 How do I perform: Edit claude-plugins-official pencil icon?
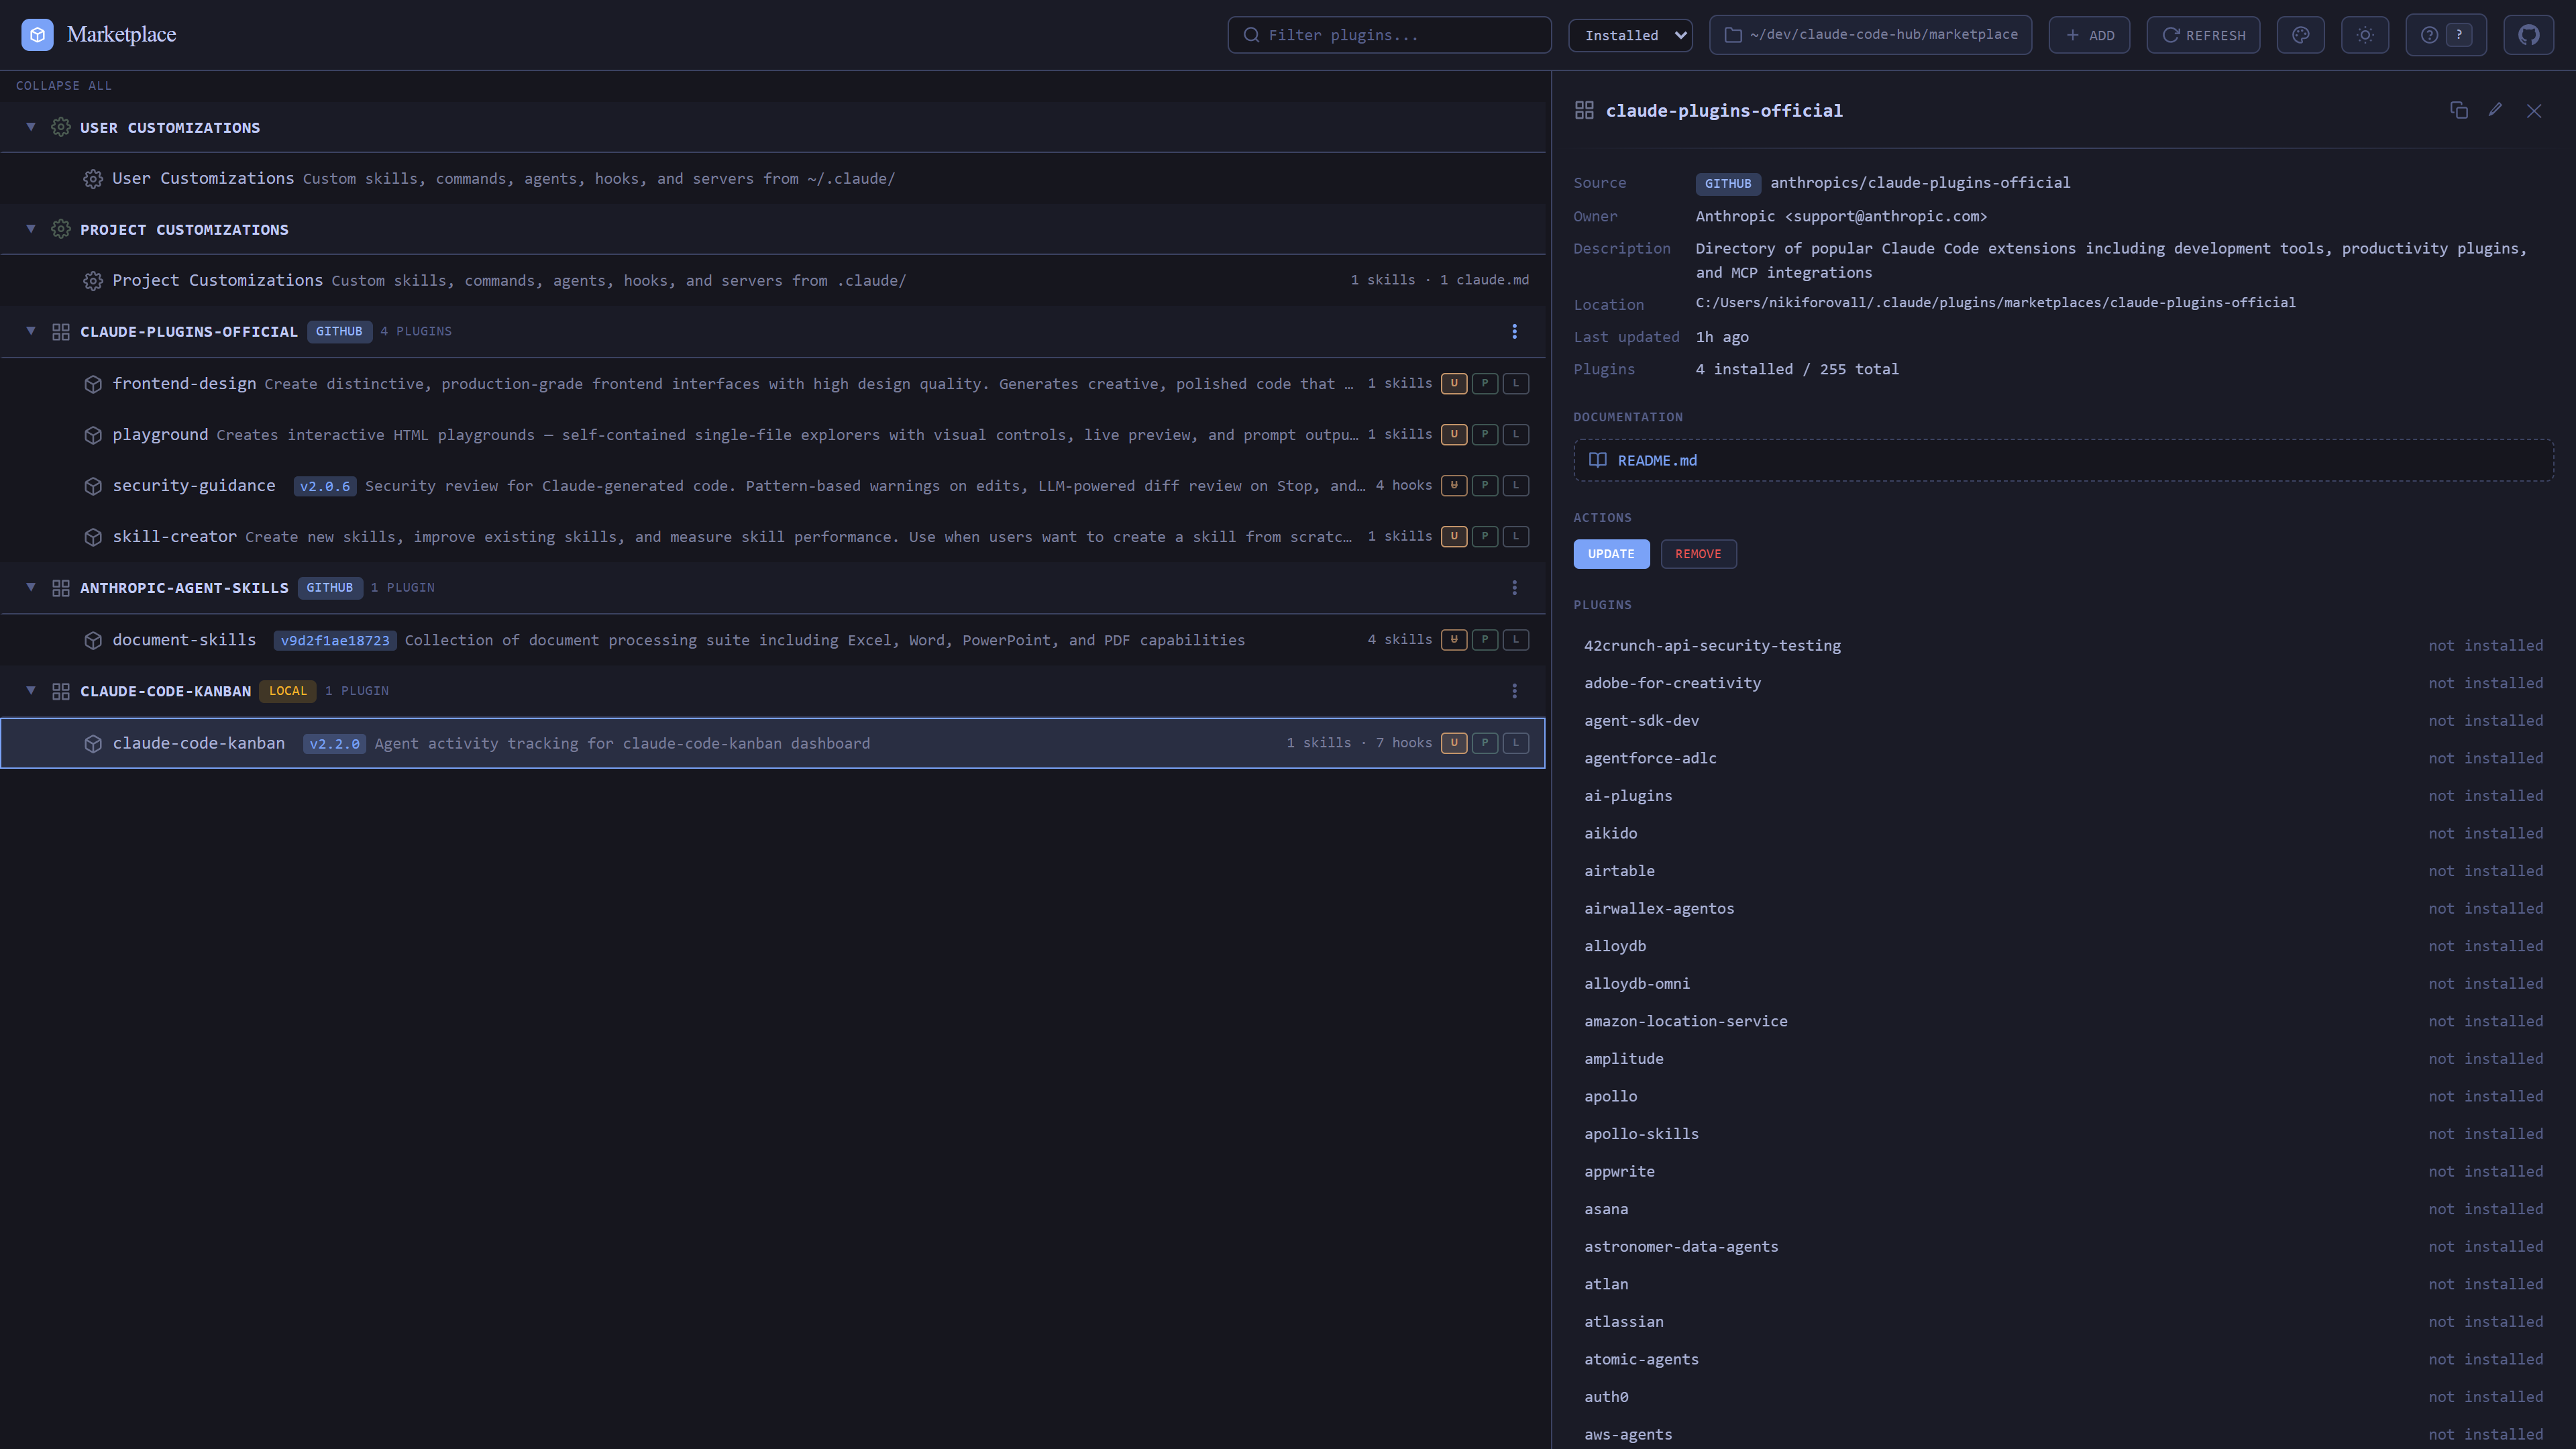point(2496,110)
